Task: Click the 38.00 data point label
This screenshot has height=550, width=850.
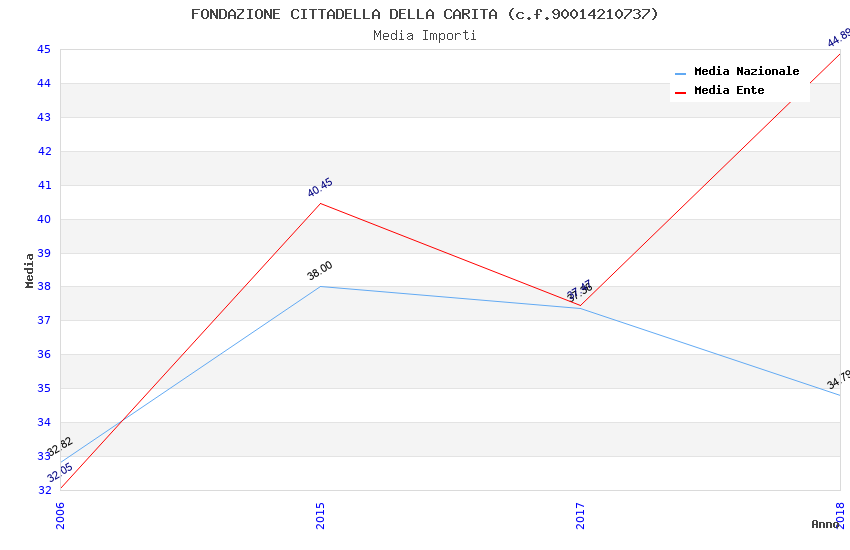Action: (x=320, y=270)
